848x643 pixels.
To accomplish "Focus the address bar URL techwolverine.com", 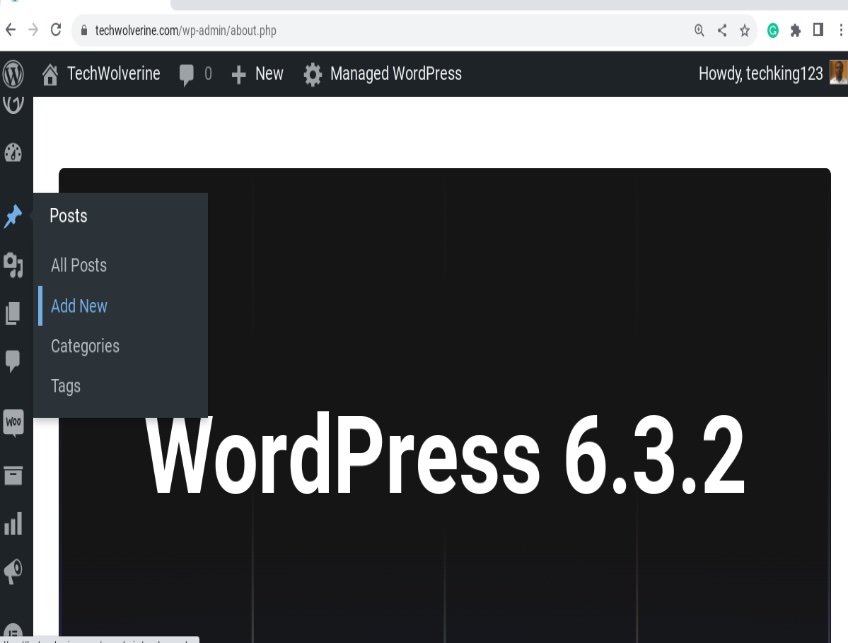I will point(186,30).
